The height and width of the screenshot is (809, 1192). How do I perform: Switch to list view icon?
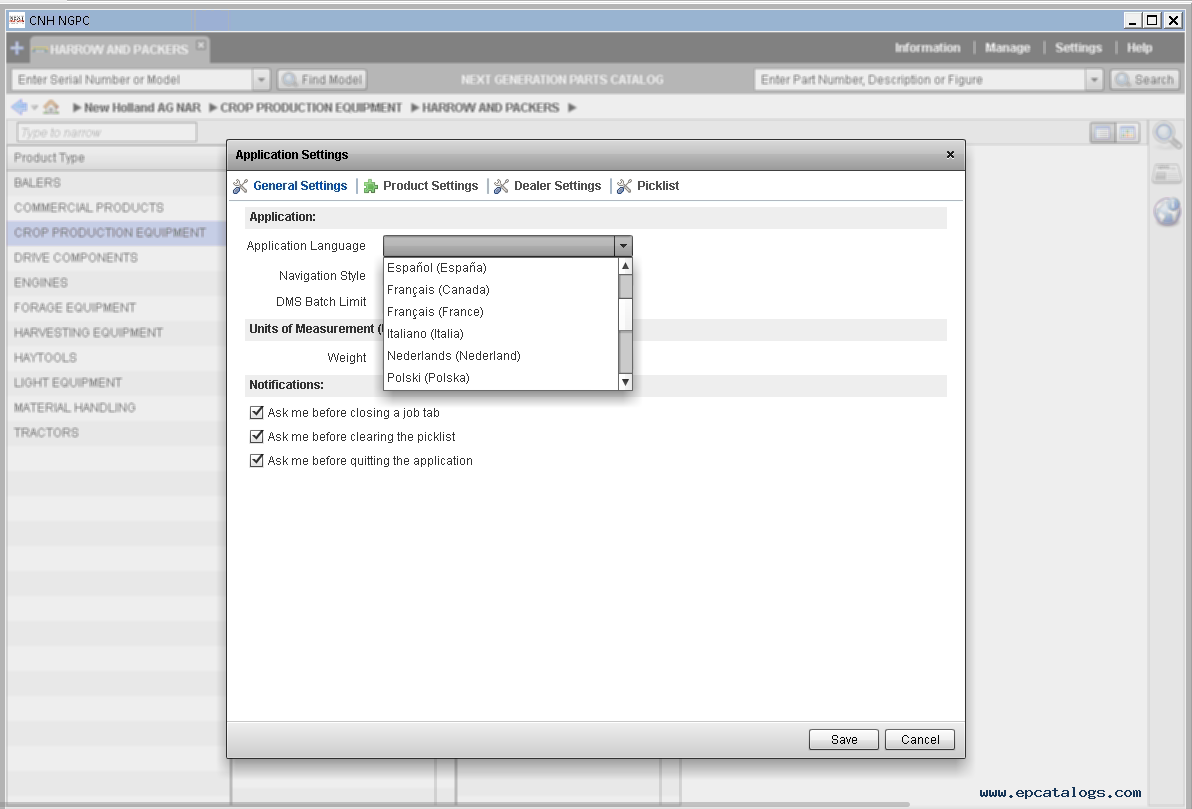point(1102,133)
